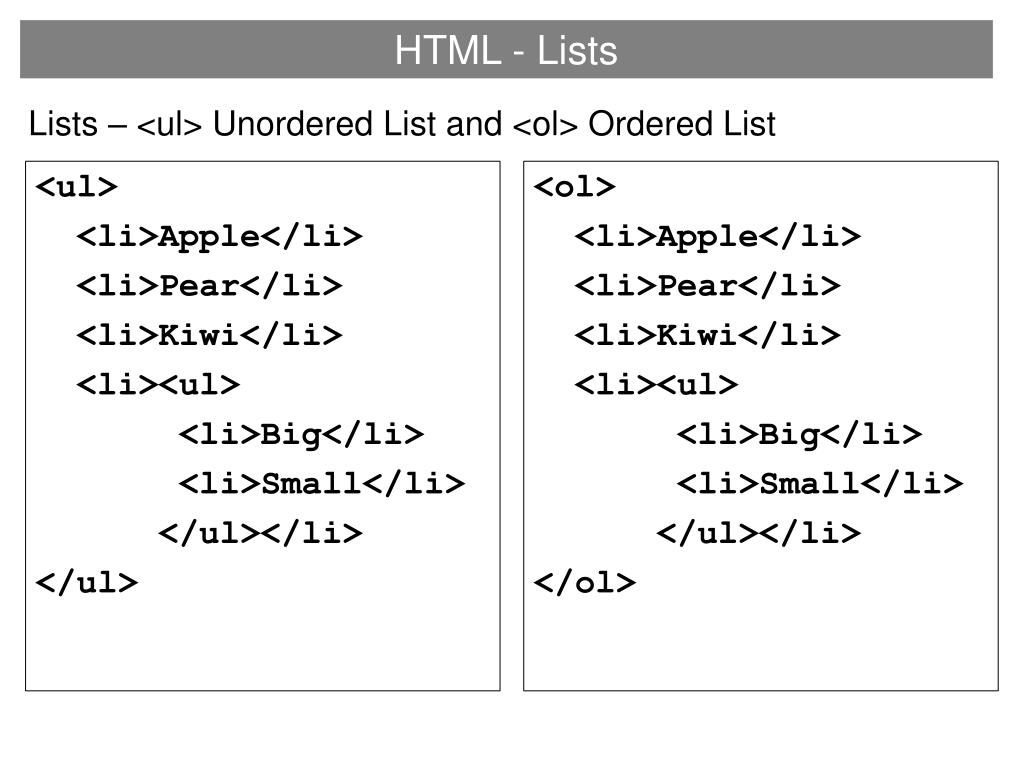Click the Small list item in right code box
Viewport: 1024px width, 768px height.
pyautogui.click(x=820, y=484)
